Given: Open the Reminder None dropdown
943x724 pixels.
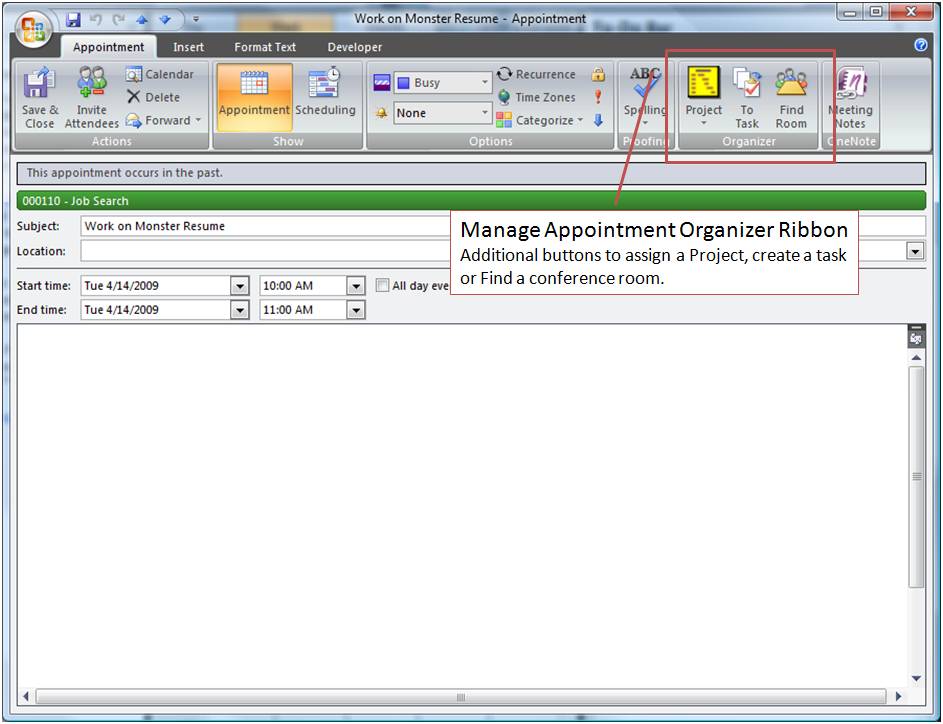Looking at the screenshot, I should tap(486, 113).
